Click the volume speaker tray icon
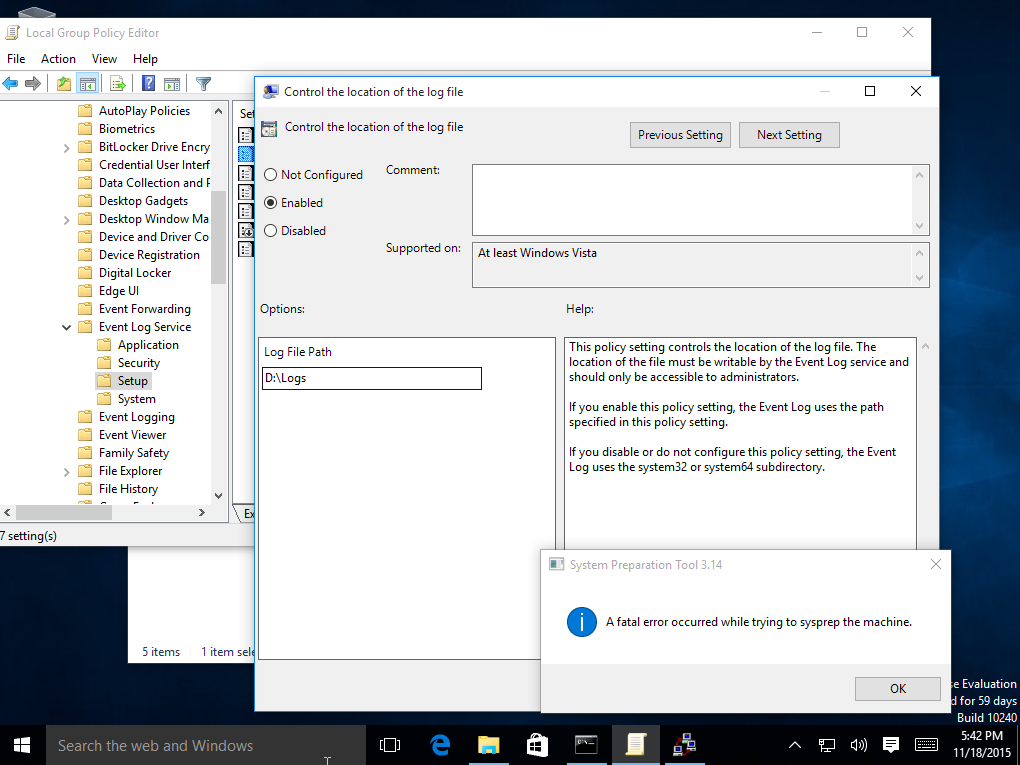This screenshot has width=1020, height=765. tap(859, 745)
